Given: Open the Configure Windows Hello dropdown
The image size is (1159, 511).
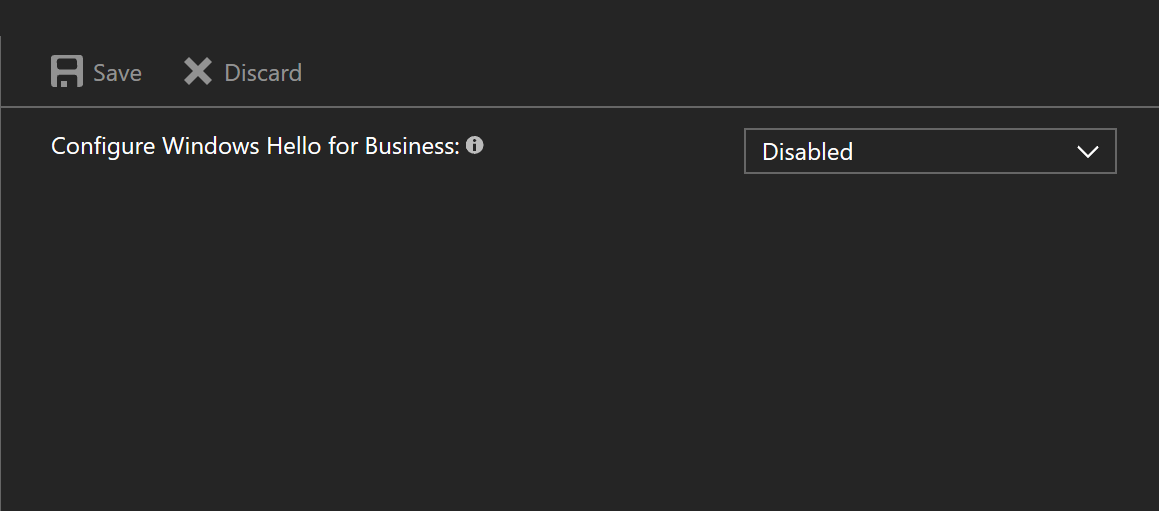Looking at the screenshot, I should tap(929, 152).
